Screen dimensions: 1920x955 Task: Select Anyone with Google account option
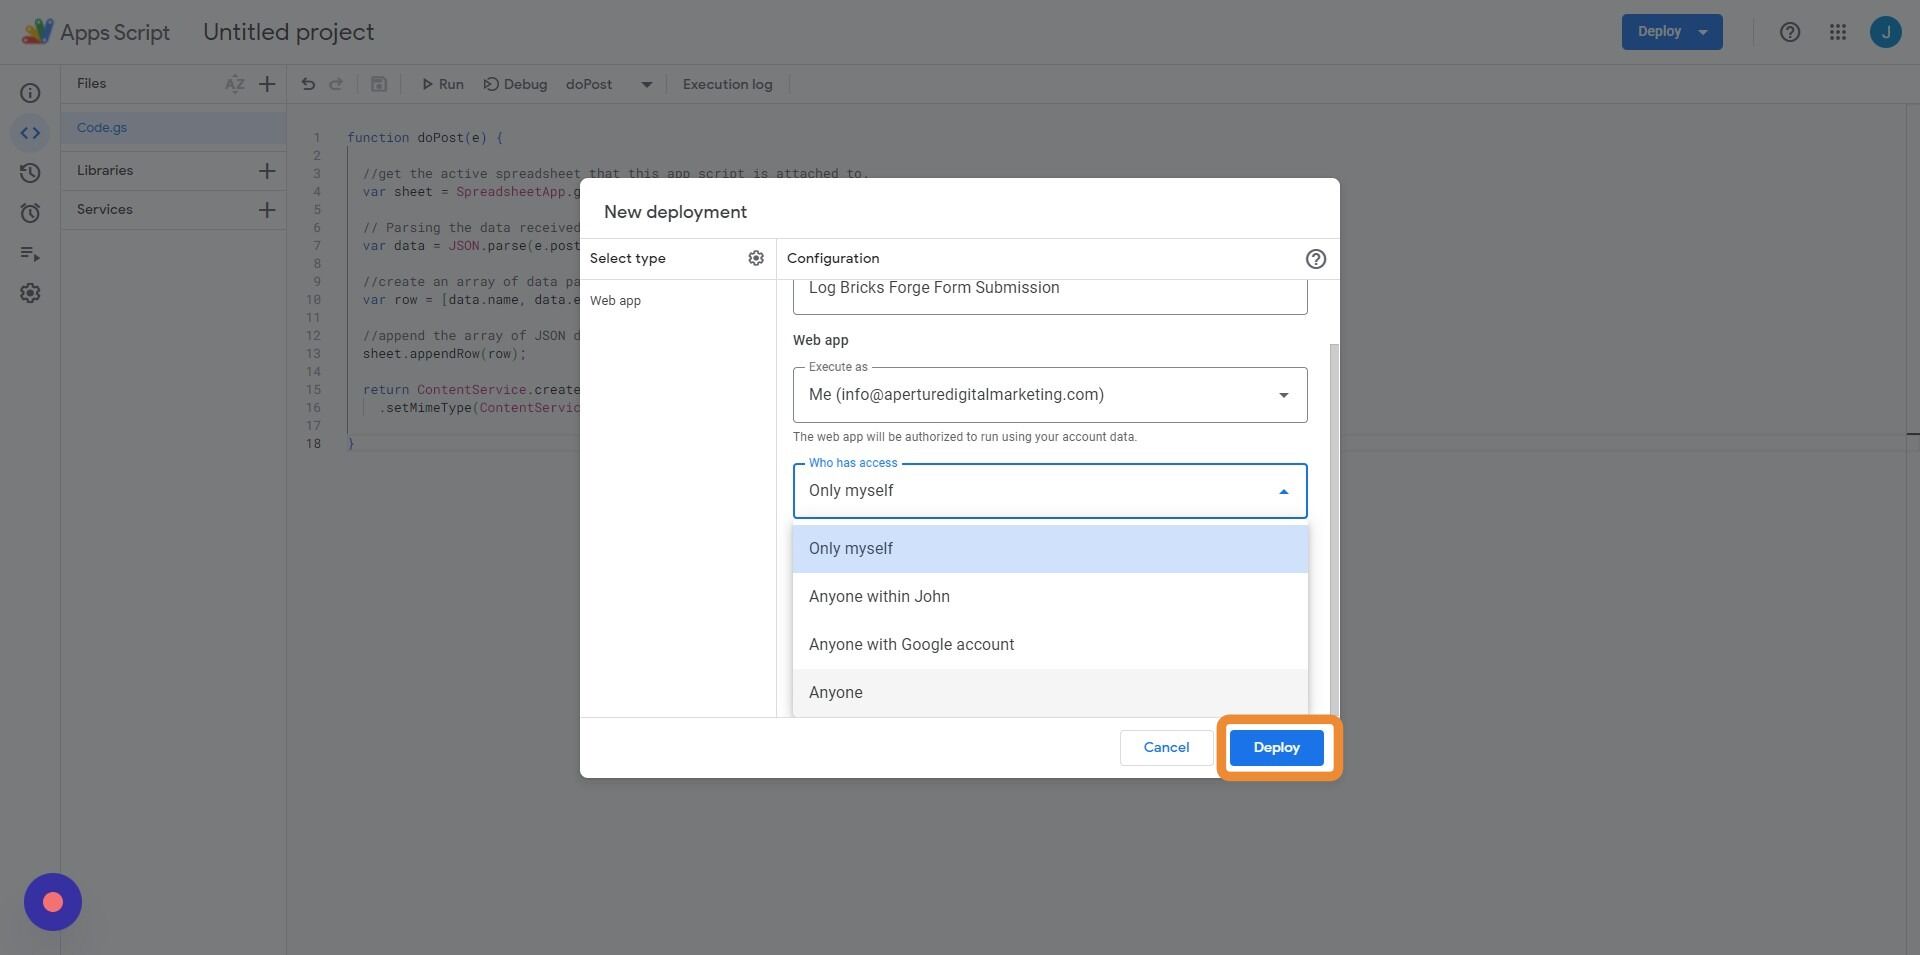click(911, 644)
